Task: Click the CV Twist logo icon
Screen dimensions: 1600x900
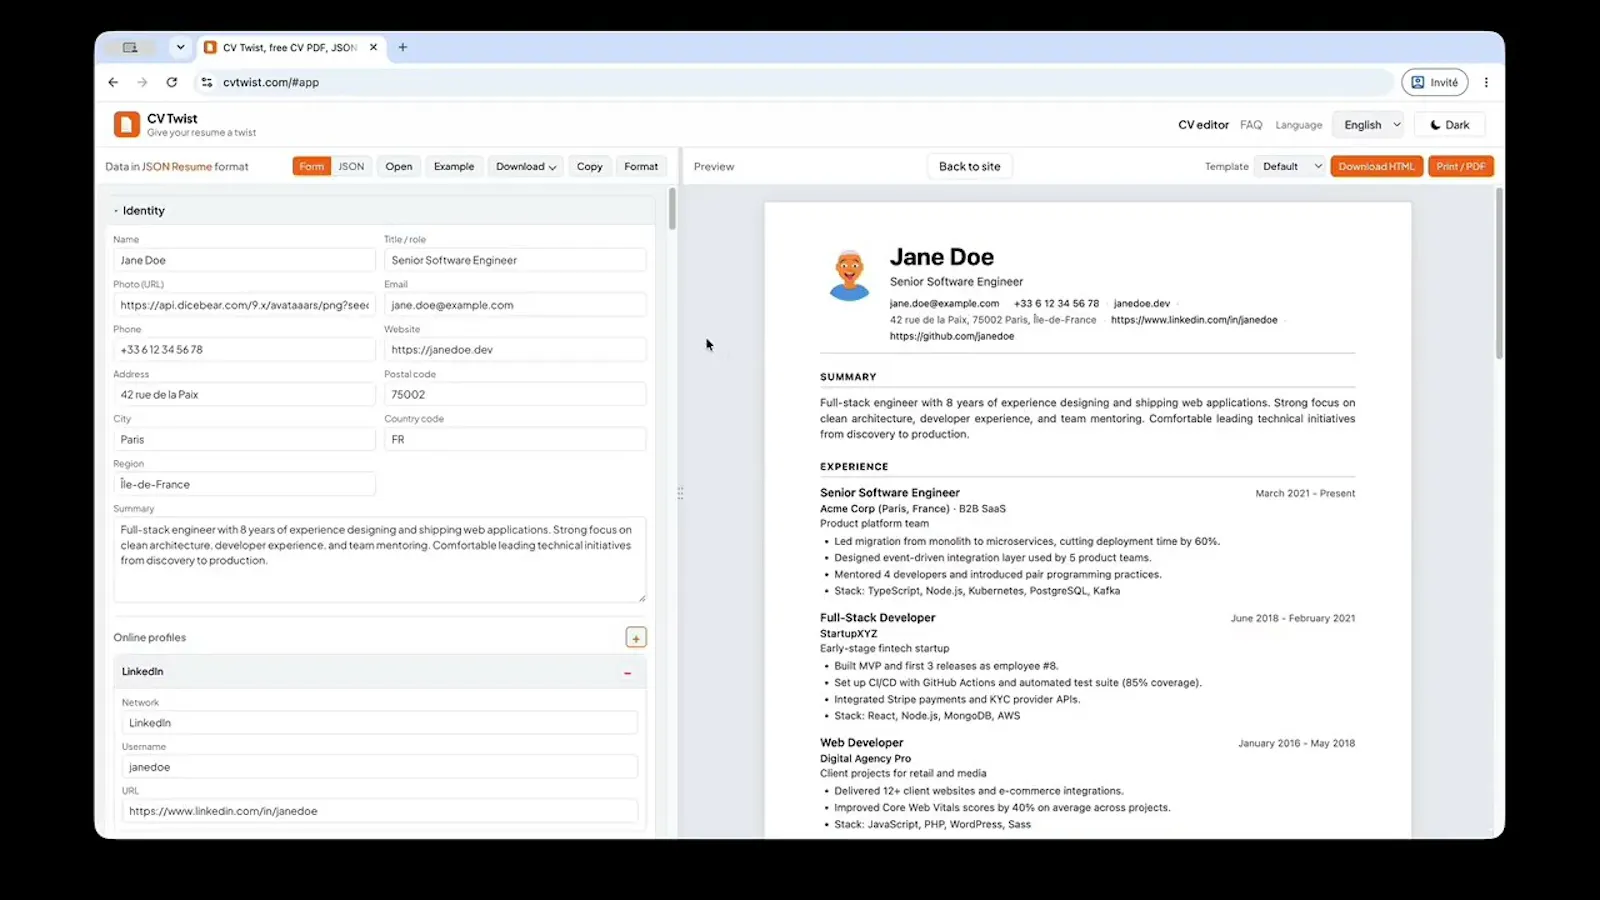Action: [x=126, y=124]
